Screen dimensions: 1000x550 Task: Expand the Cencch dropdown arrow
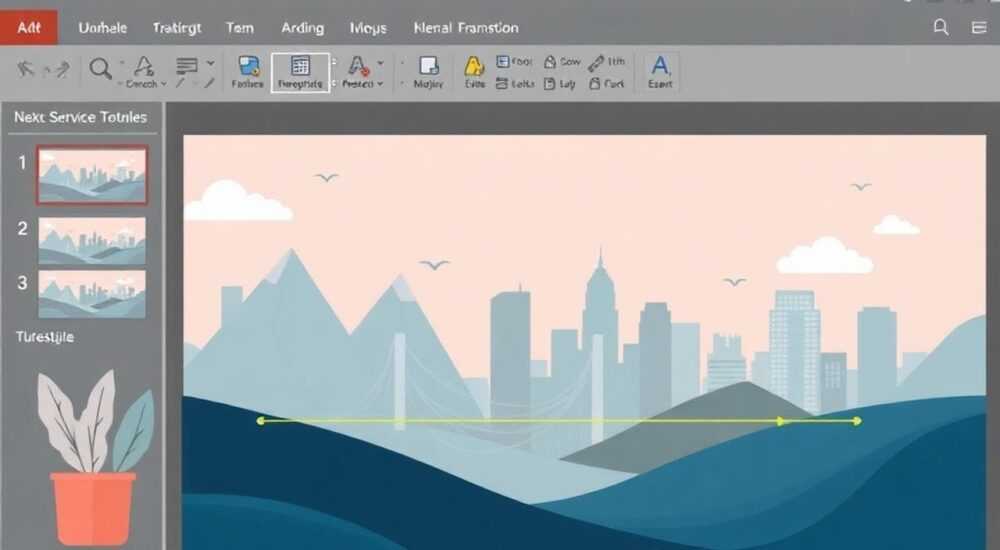click(164, 84)
